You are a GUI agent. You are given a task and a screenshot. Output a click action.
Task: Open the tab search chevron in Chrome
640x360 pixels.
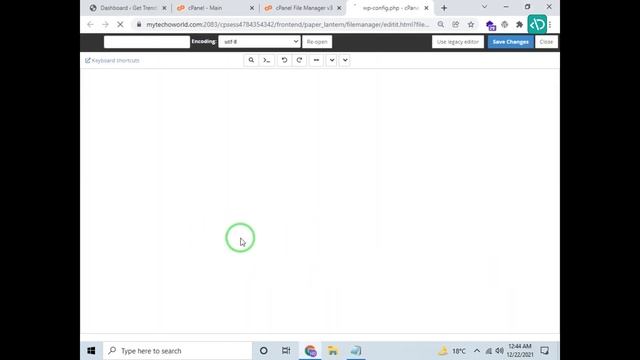(484, 7)
